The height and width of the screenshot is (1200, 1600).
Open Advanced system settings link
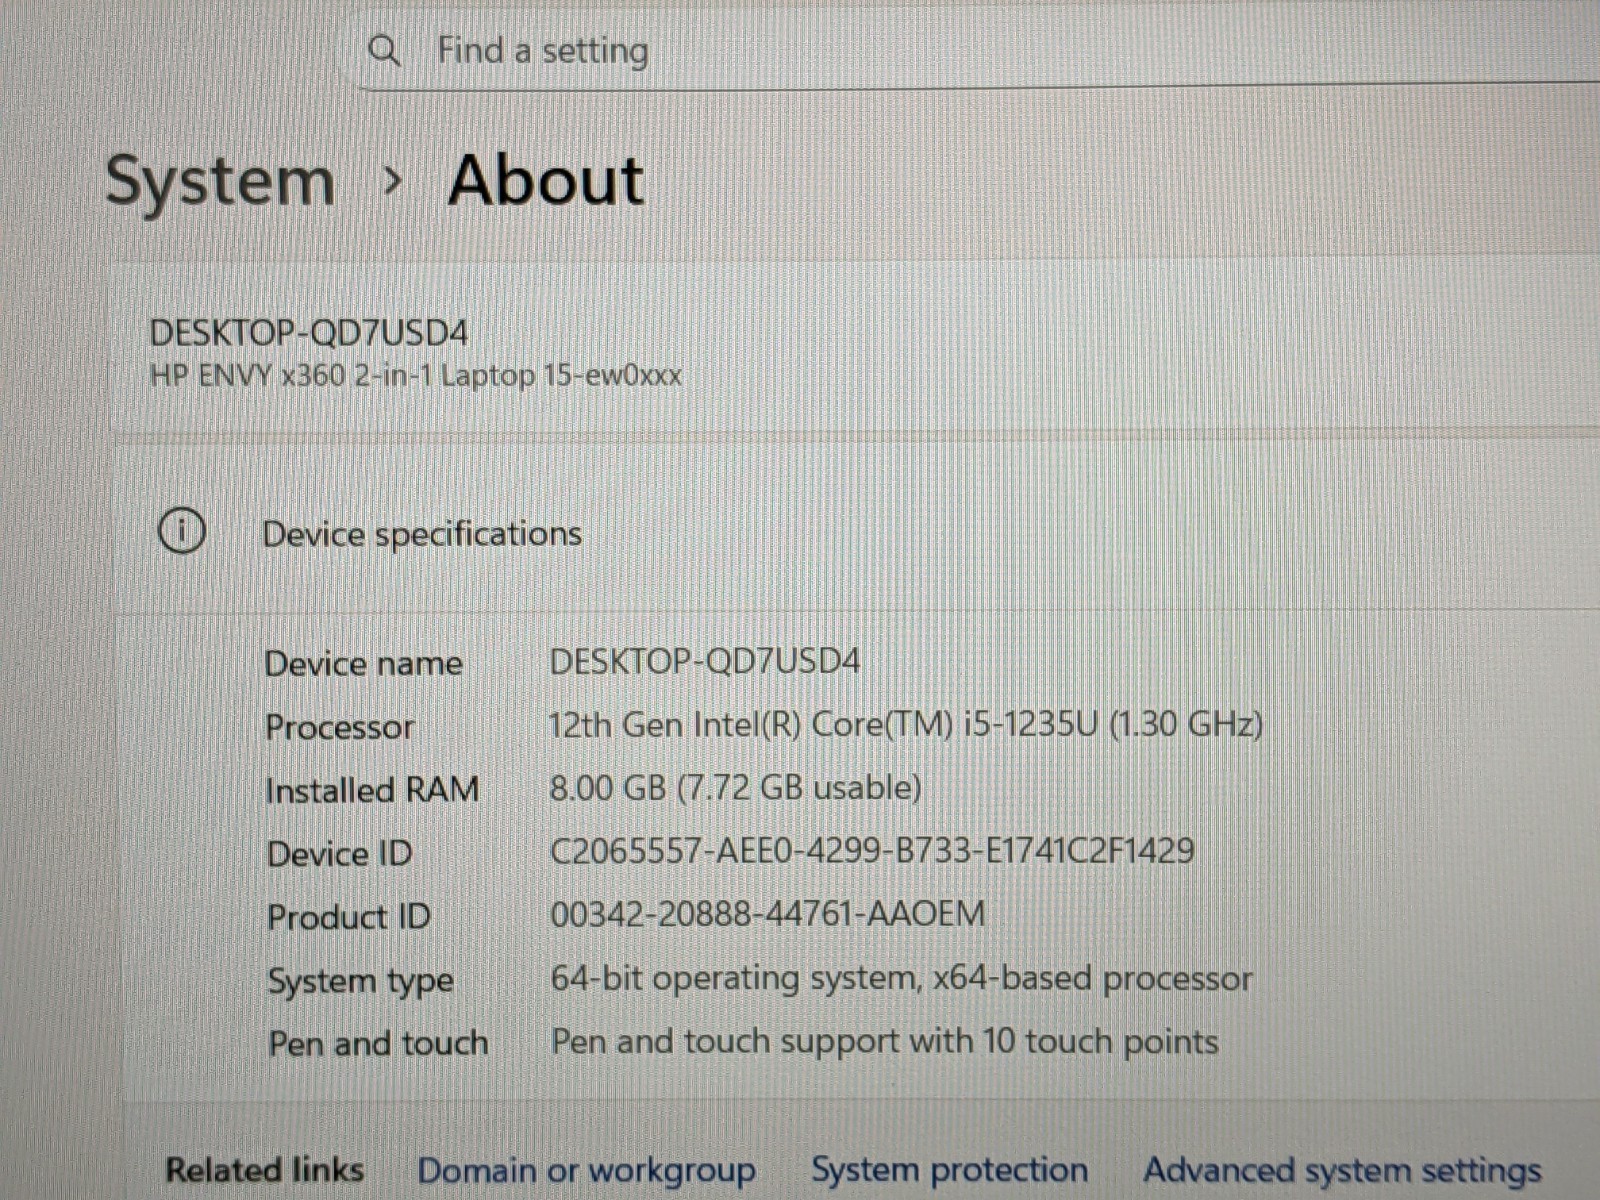pyautogui.click(x=1342, y=1169)
